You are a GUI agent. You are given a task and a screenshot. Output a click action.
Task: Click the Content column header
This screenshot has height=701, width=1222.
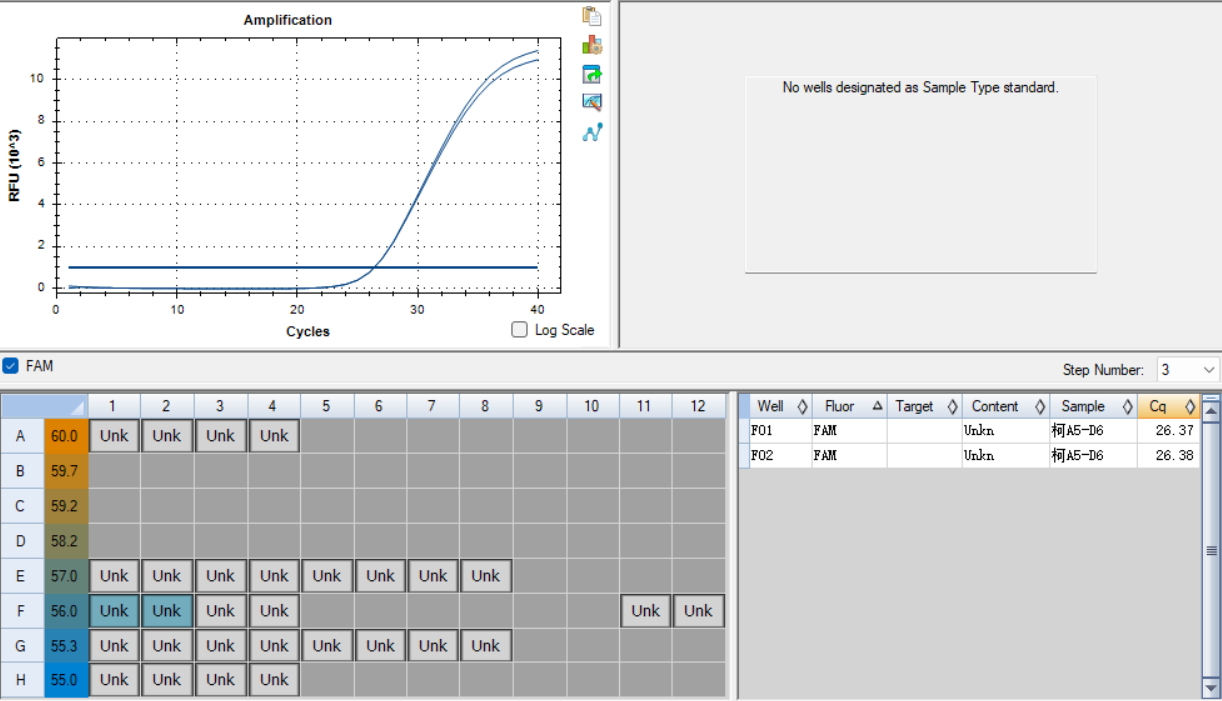coord(1004,406)
